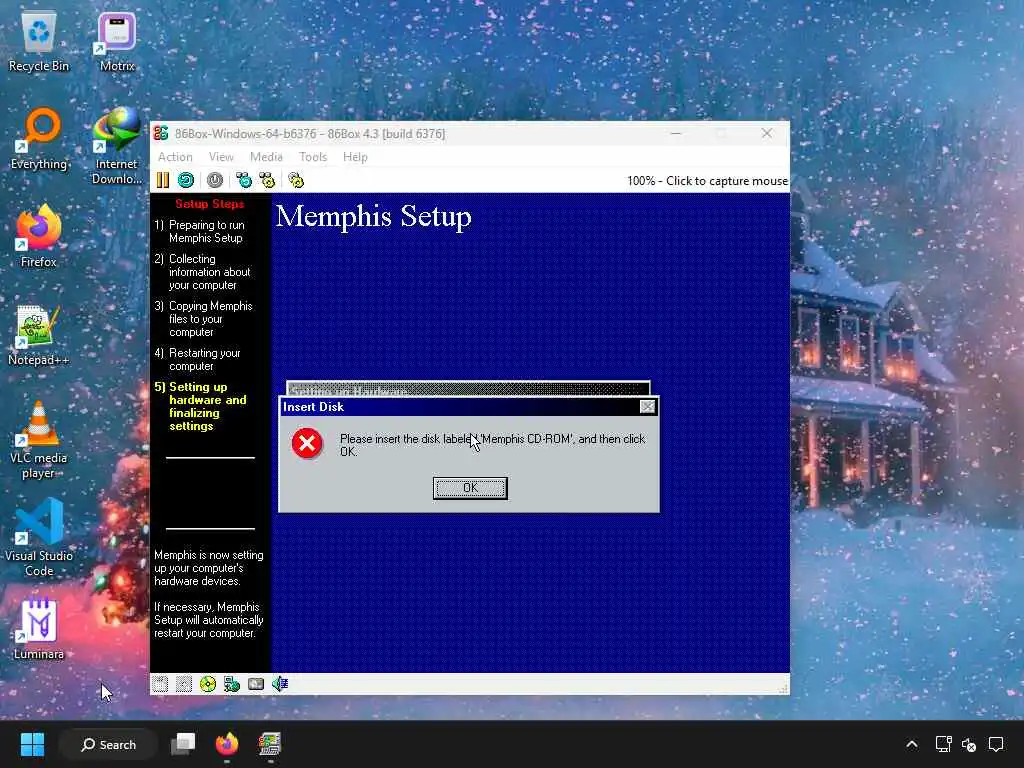Click 'Please insert the disk labeled' message

pyautogui.click(x=492, y=445)
